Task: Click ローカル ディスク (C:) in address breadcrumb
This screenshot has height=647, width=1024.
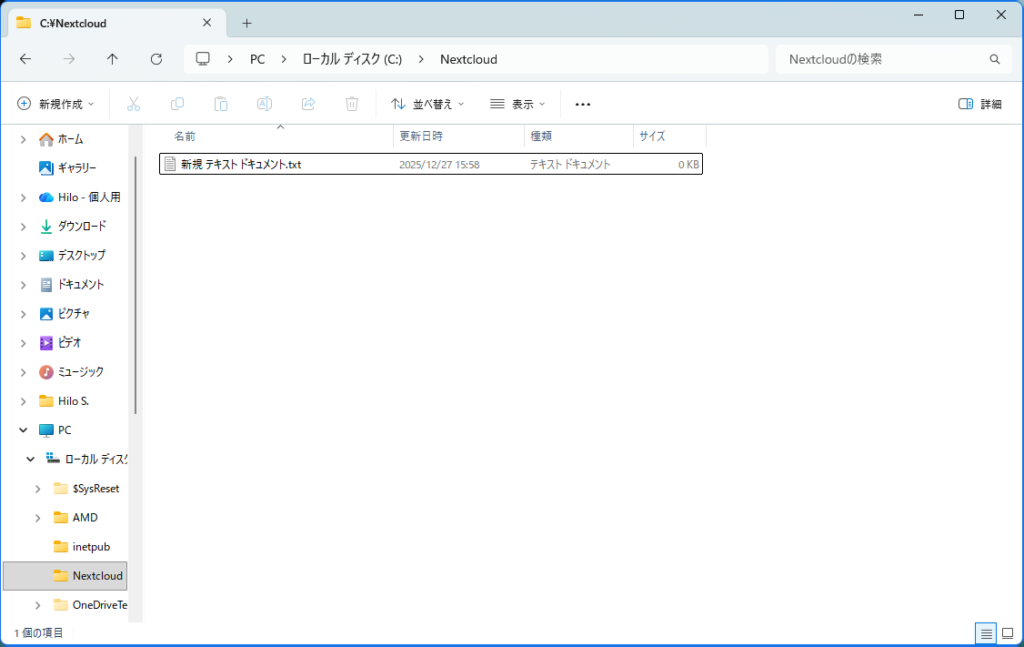Action: point(352,59)
